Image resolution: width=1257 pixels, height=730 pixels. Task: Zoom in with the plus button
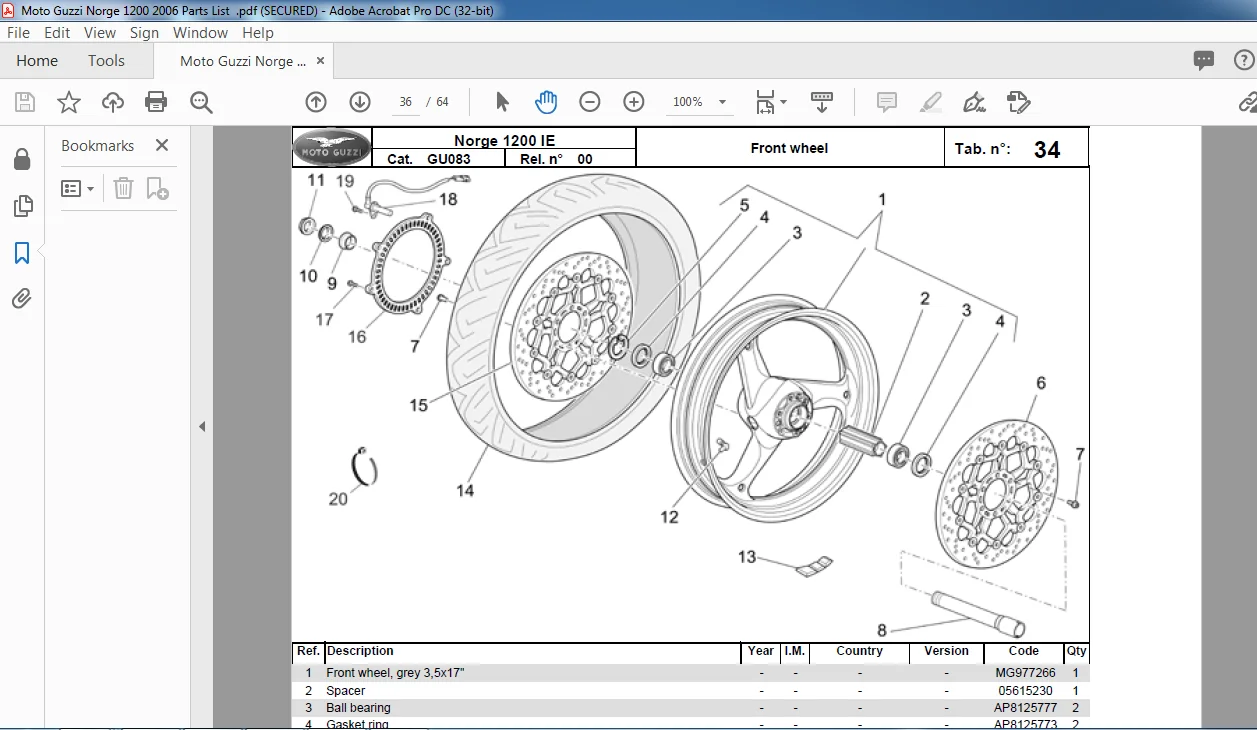click(634, 102)
